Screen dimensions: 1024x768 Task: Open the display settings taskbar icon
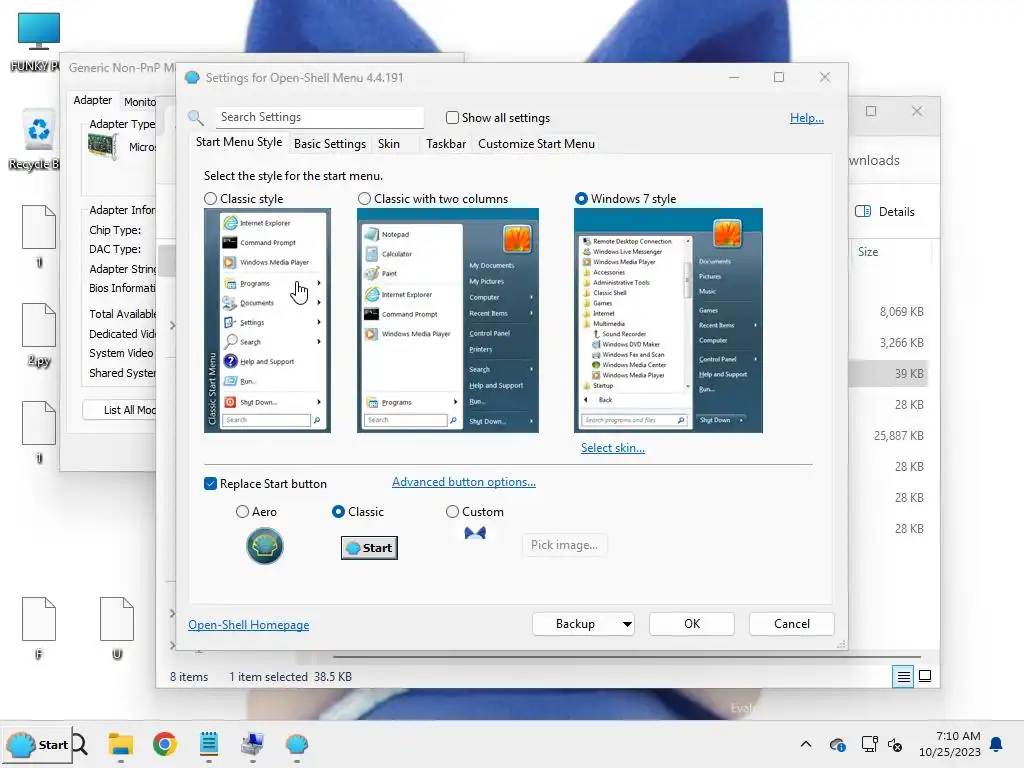pos(253,744)
